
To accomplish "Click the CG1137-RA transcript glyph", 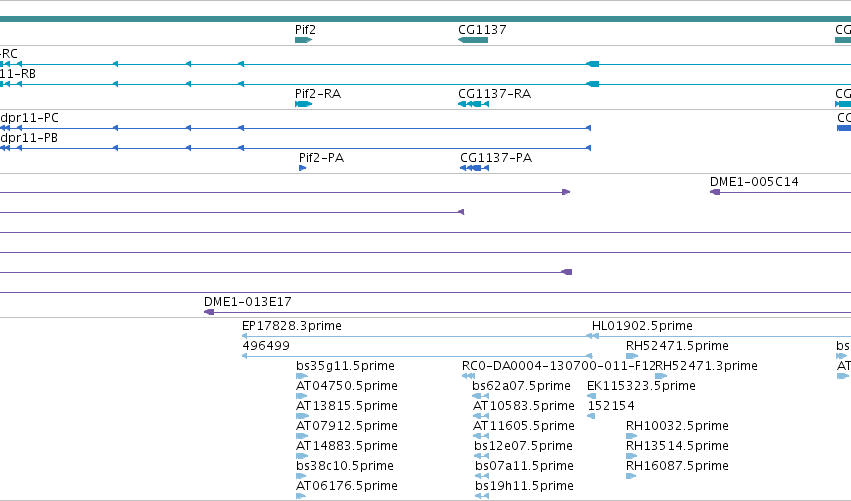I will 473,104.
